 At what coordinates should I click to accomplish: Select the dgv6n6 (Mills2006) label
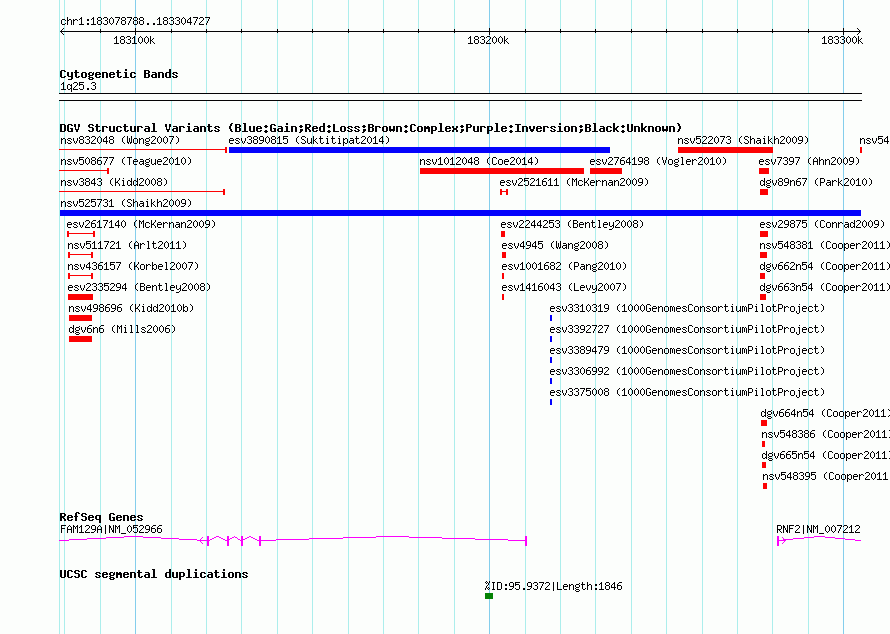[122, 329]
